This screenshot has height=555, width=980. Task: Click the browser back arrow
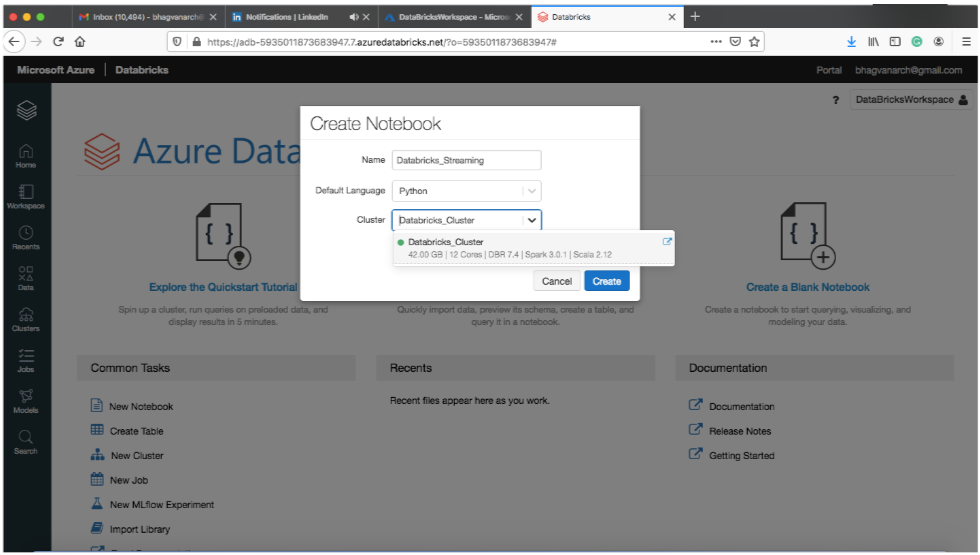(x=14, y=42)
